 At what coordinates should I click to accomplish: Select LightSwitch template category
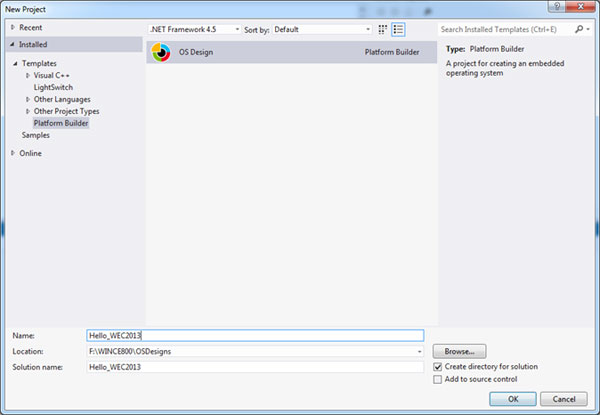[x=53, y=87]
